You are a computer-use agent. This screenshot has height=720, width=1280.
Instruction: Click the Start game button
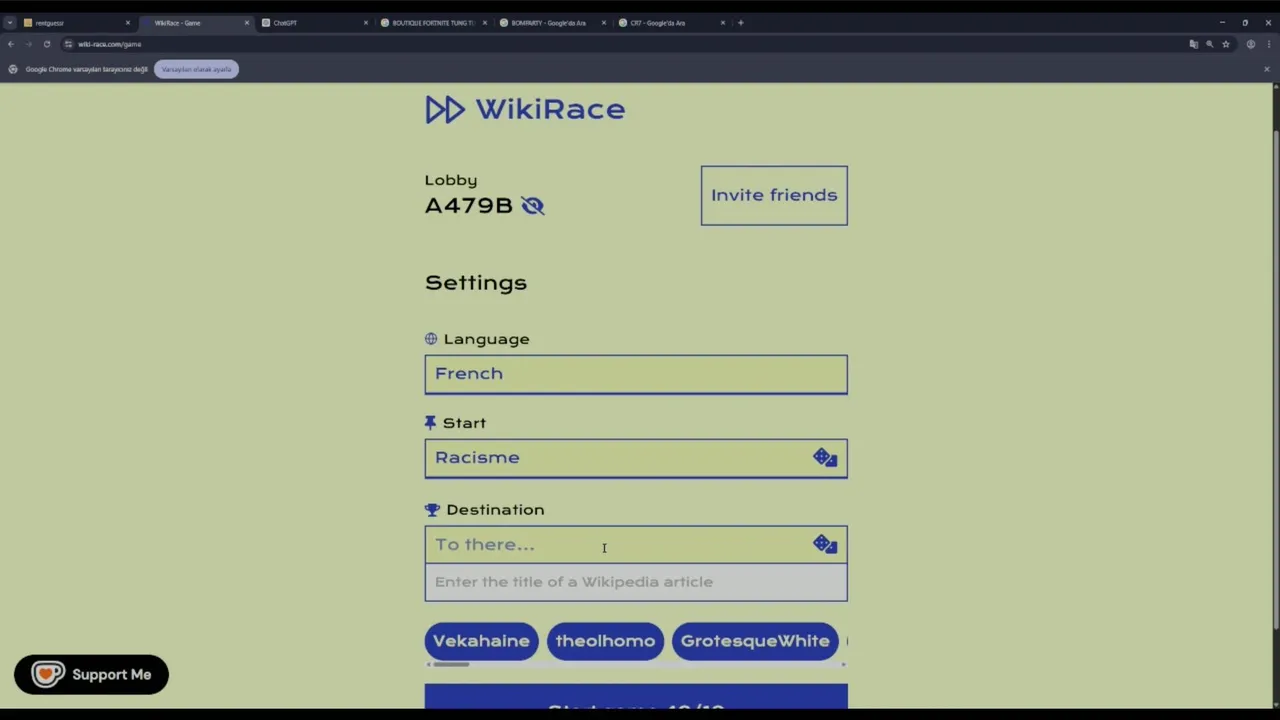tap(636, 697)
